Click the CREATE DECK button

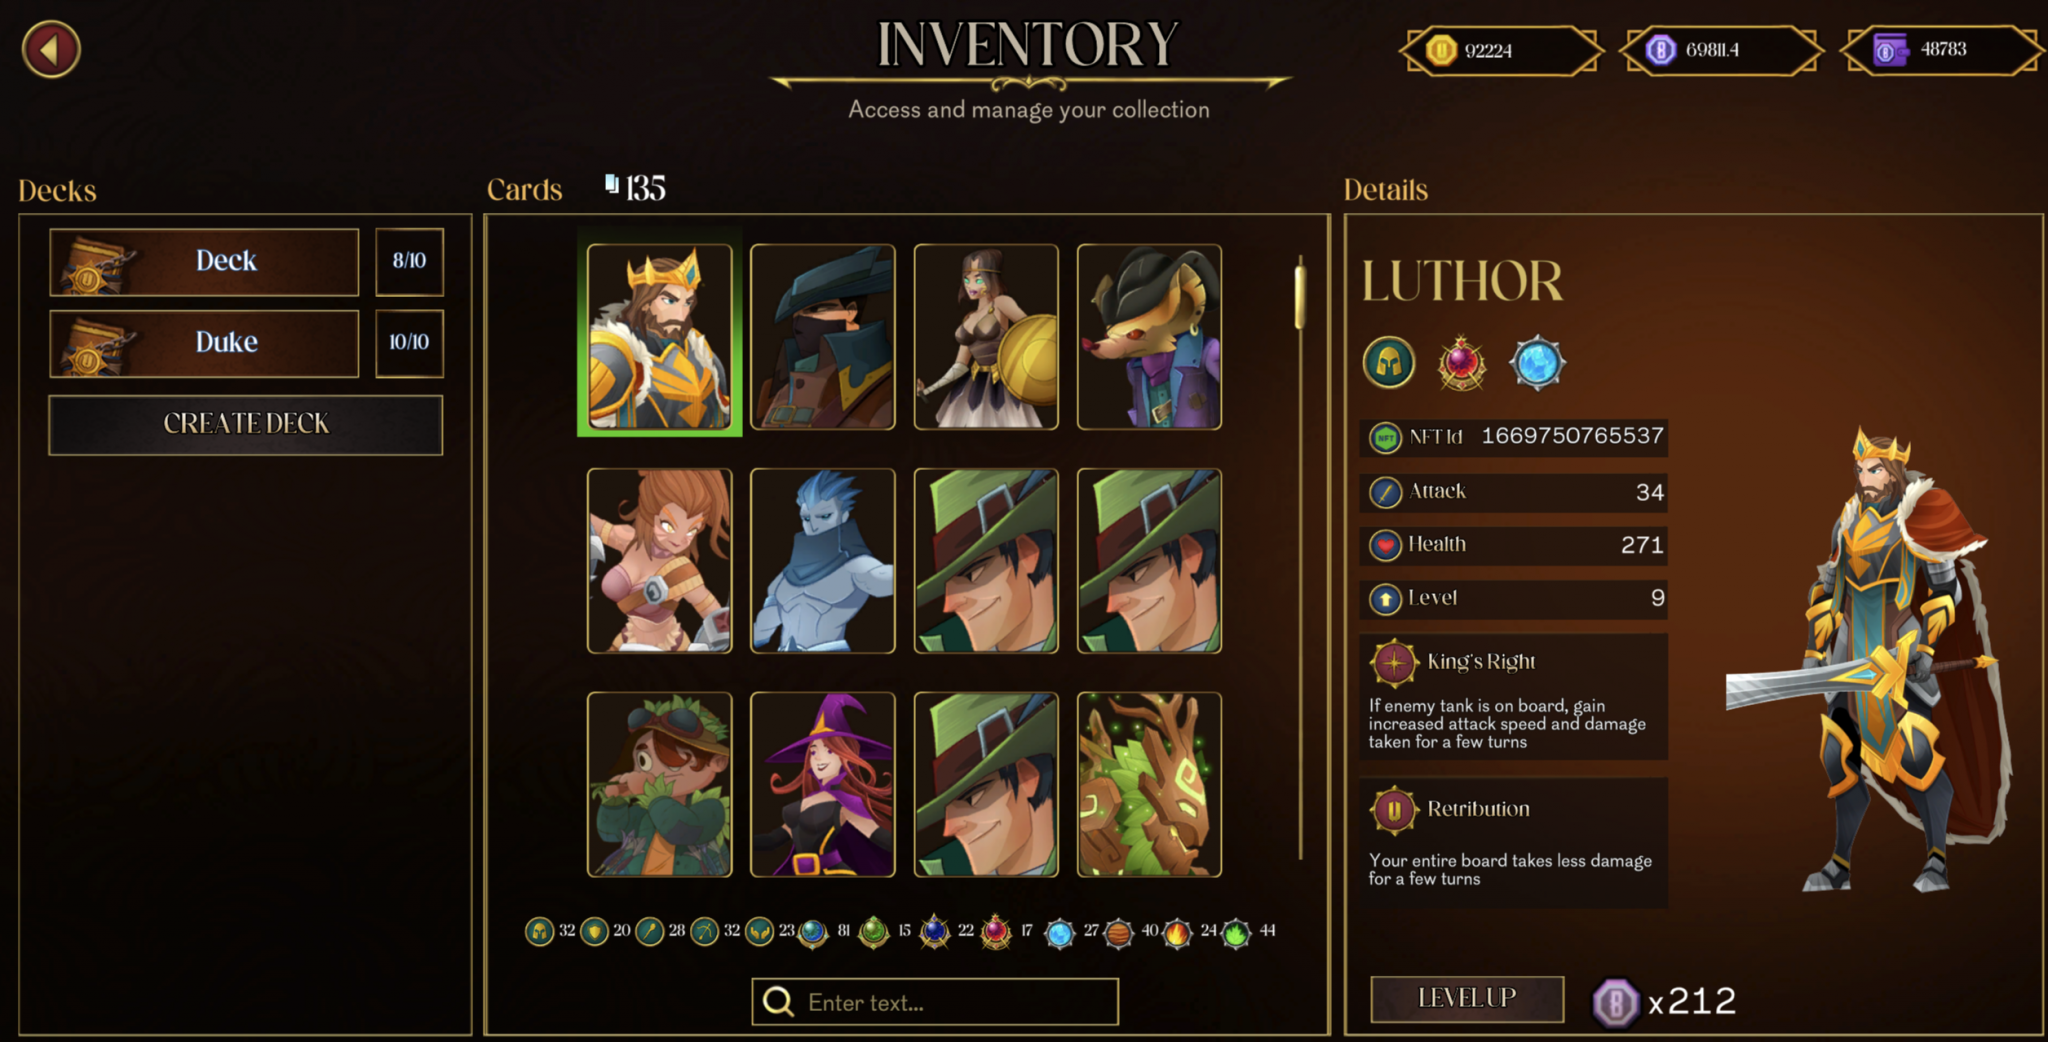pos(245,424)
